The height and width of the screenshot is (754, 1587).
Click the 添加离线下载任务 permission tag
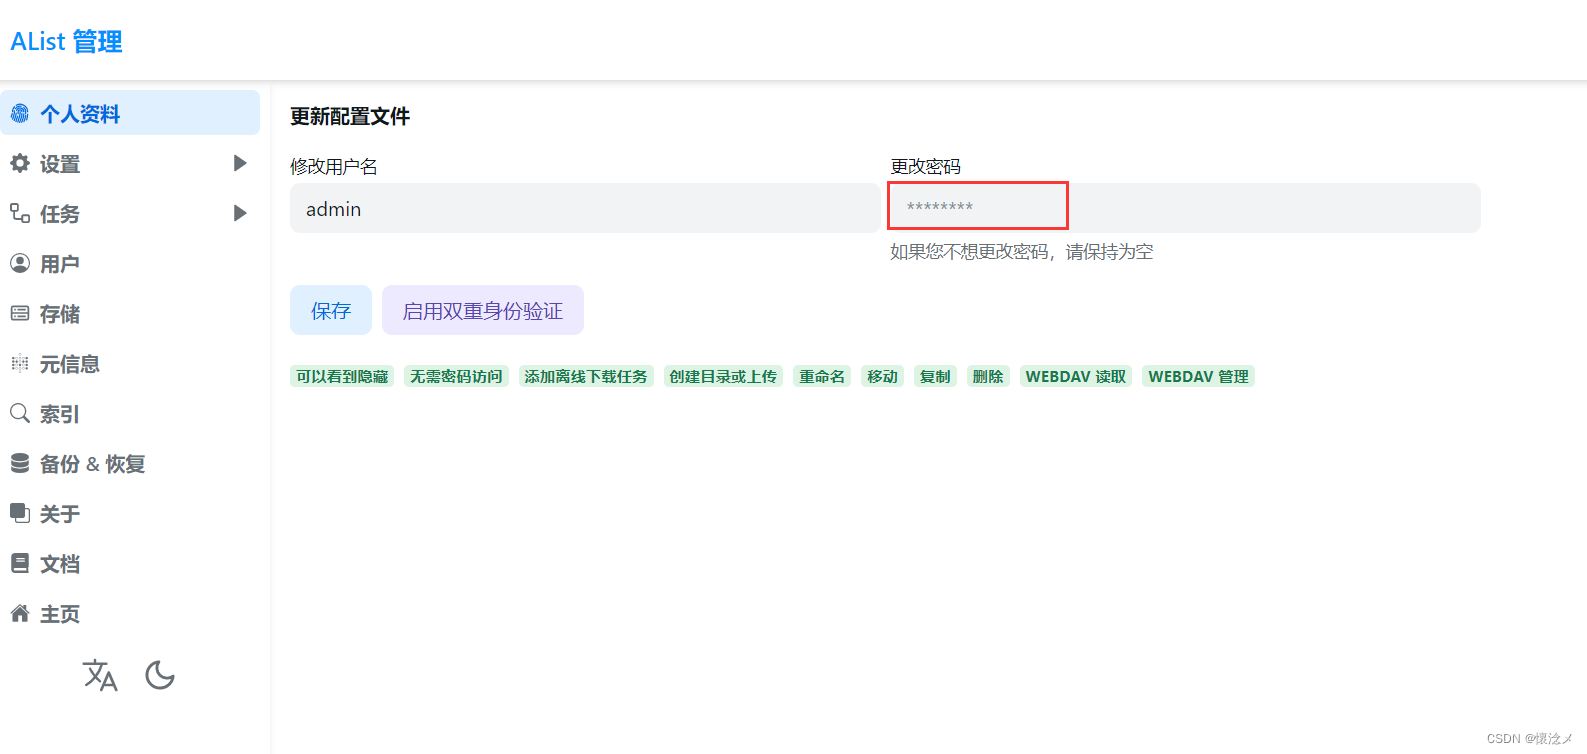point(586,376)
